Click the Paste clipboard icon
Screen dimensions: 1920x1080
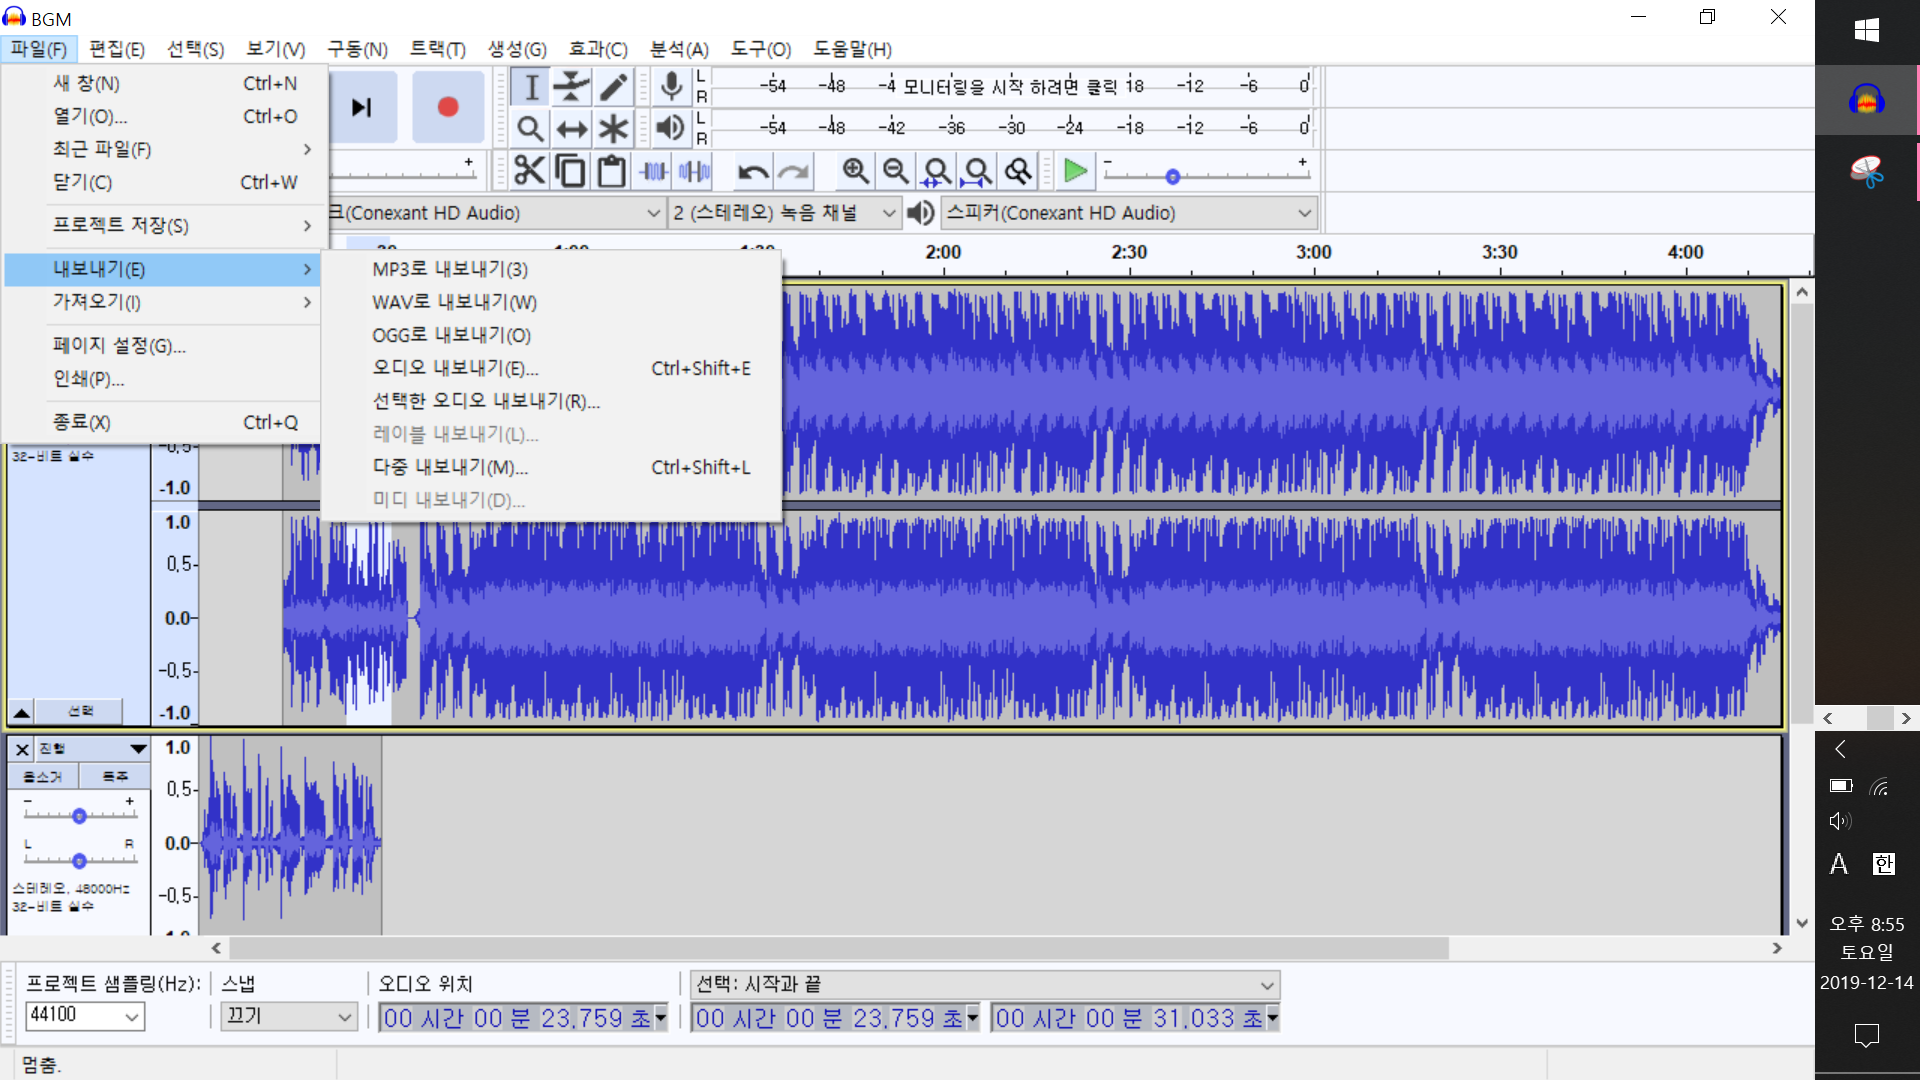point(611,172)
